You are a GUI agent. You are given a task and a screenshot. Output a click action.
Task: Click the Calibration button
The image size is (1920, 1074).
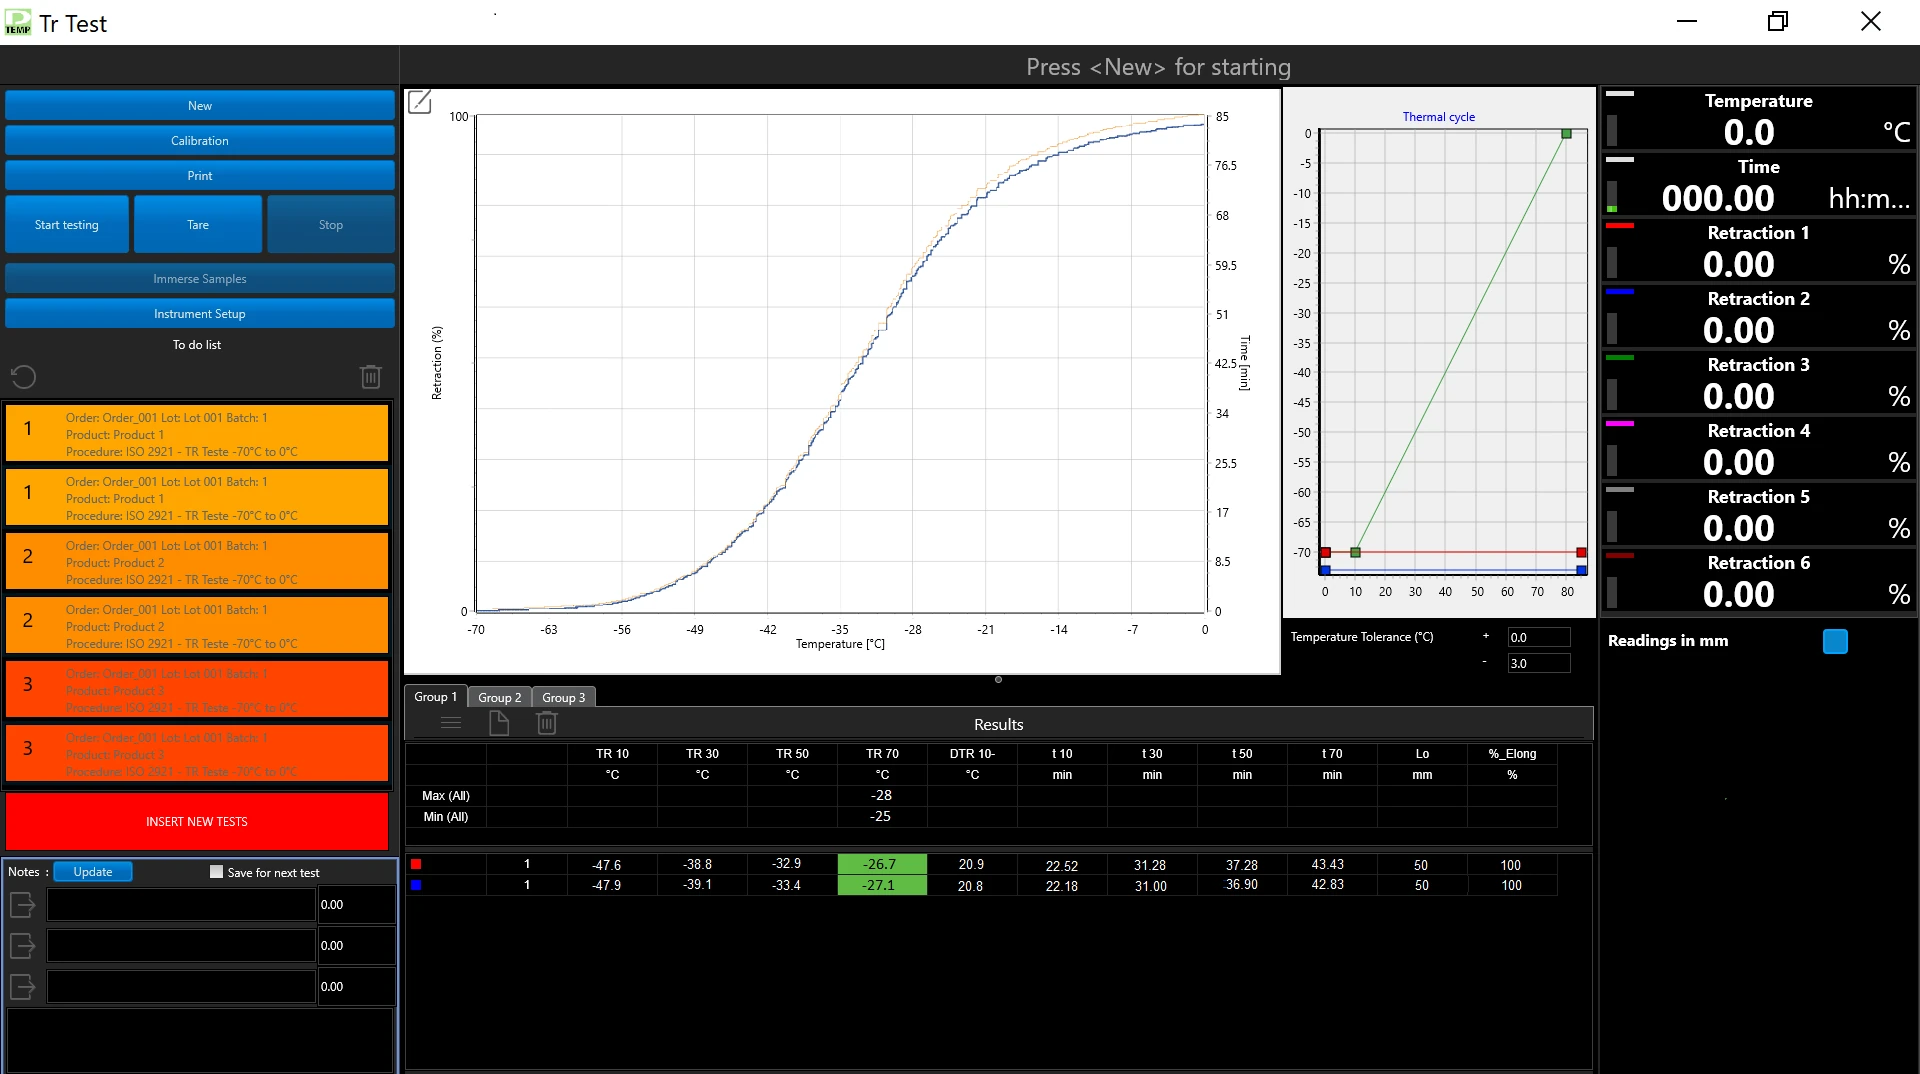point(199,141)
